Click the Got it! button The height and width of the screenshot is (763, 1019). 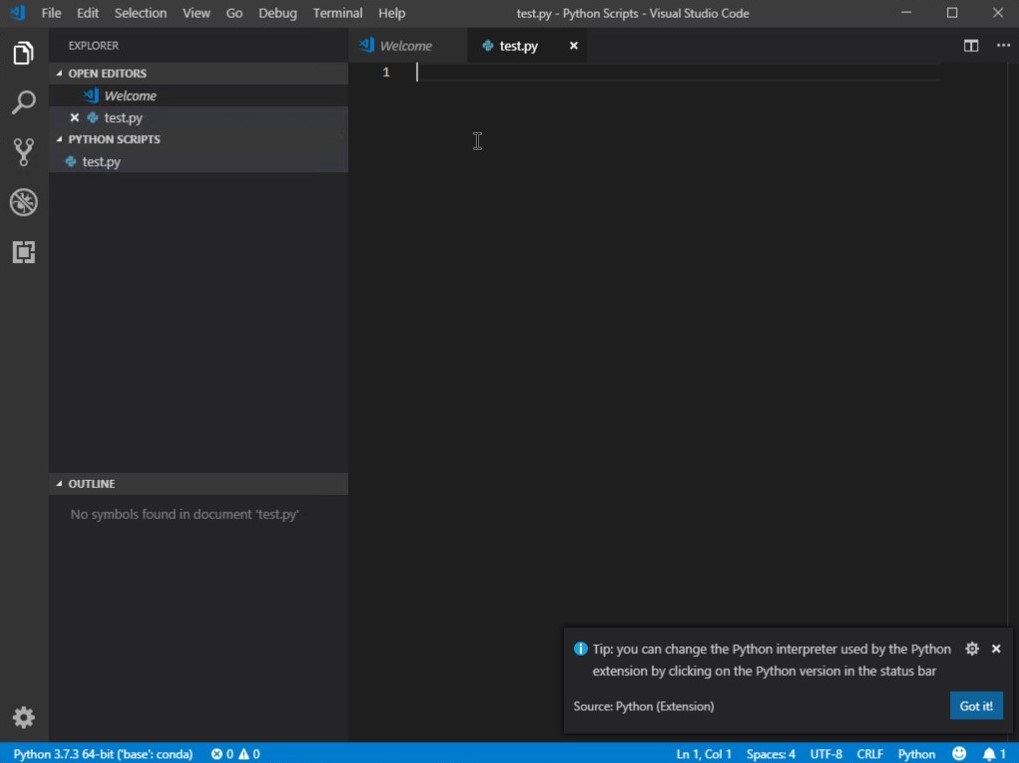click(976, 706)
